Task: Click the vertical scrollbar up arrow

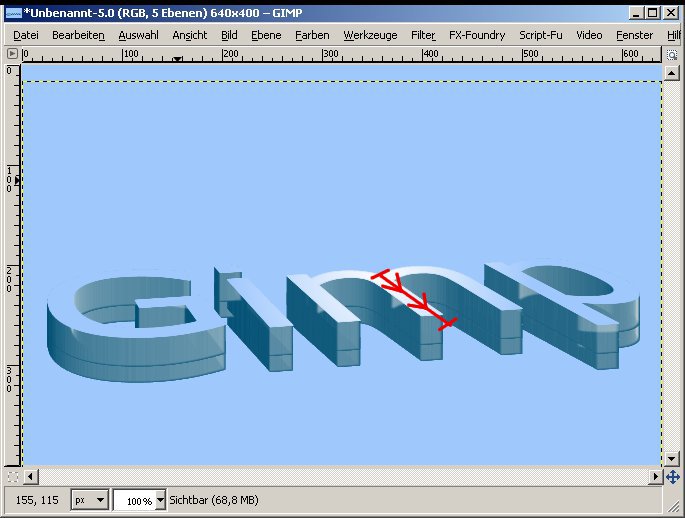Action: point(671,73)
